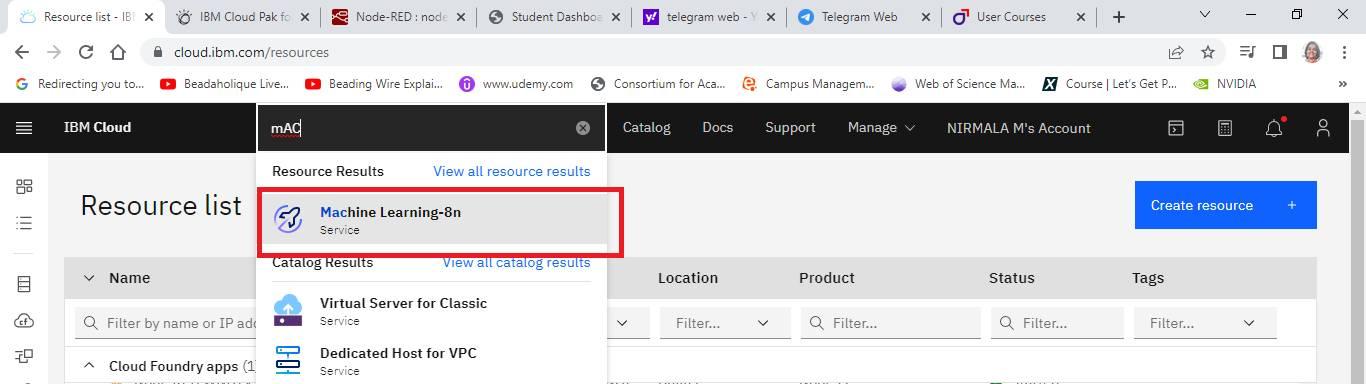Open the cost estimator calculator icon
The width and height of the screenshot is (1366, 384).
1225,128
